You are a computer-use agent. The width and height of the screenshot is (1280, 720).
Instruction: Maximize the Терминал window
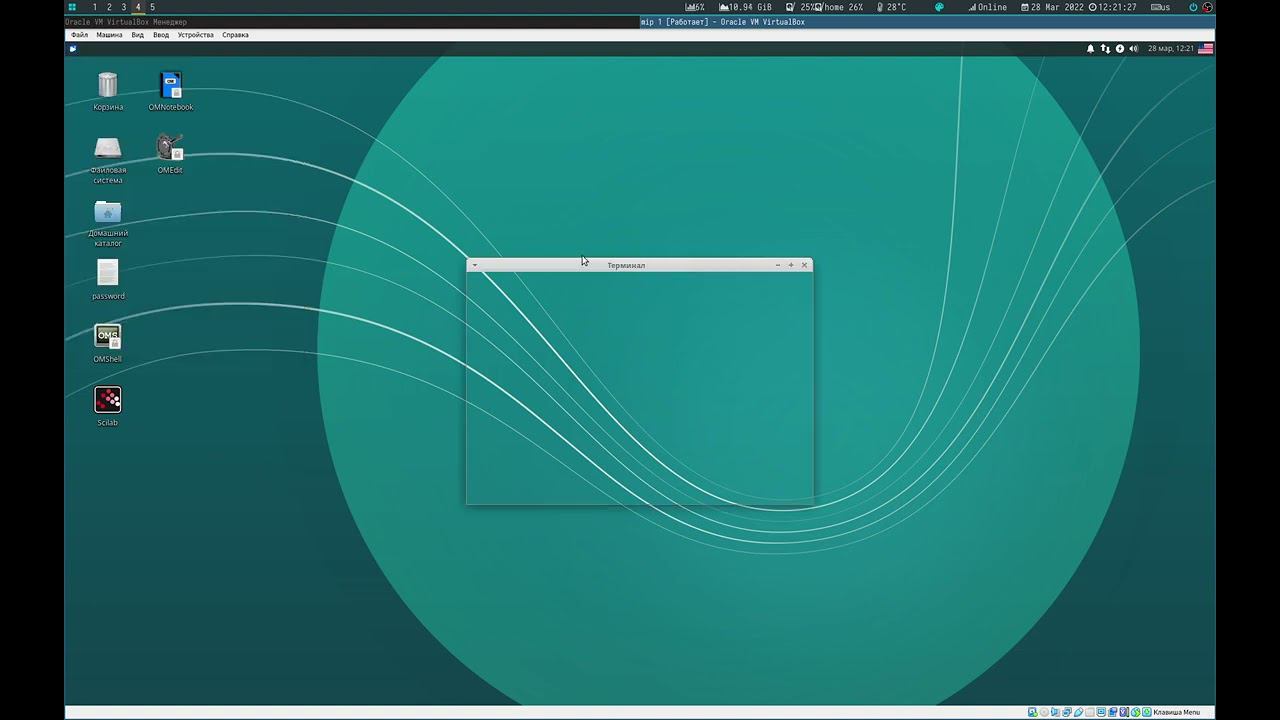(x=791, y=265)
